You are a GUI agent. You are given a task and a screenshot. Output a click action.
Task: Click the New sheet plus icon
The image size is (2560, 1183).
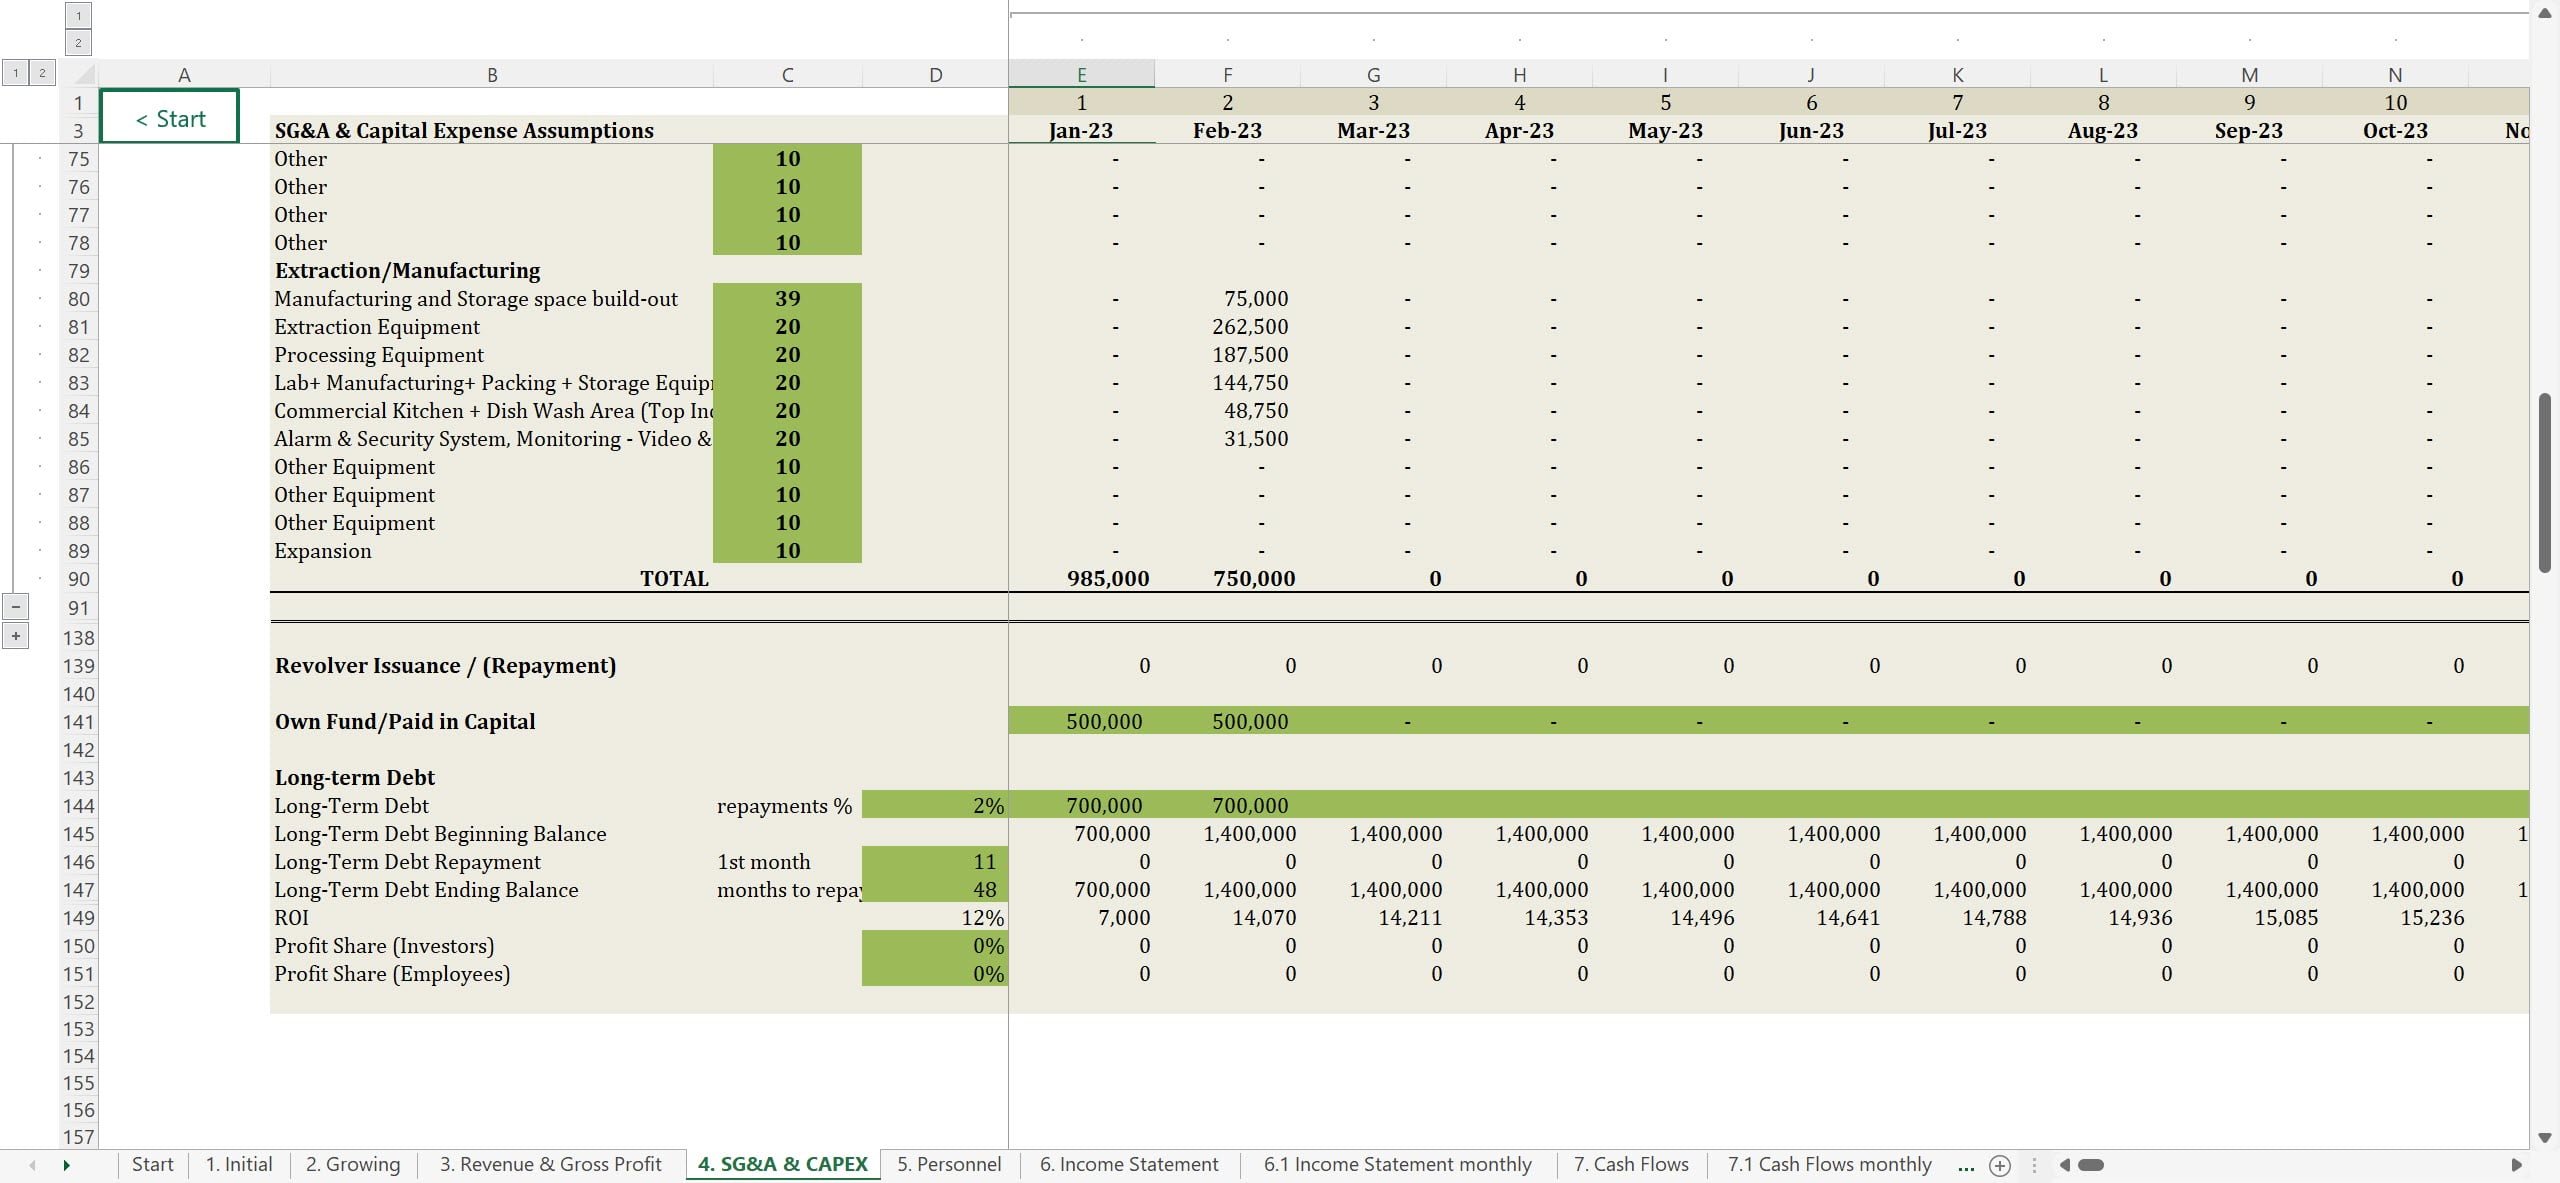pyautogui.click(x=2000, y=1165)
